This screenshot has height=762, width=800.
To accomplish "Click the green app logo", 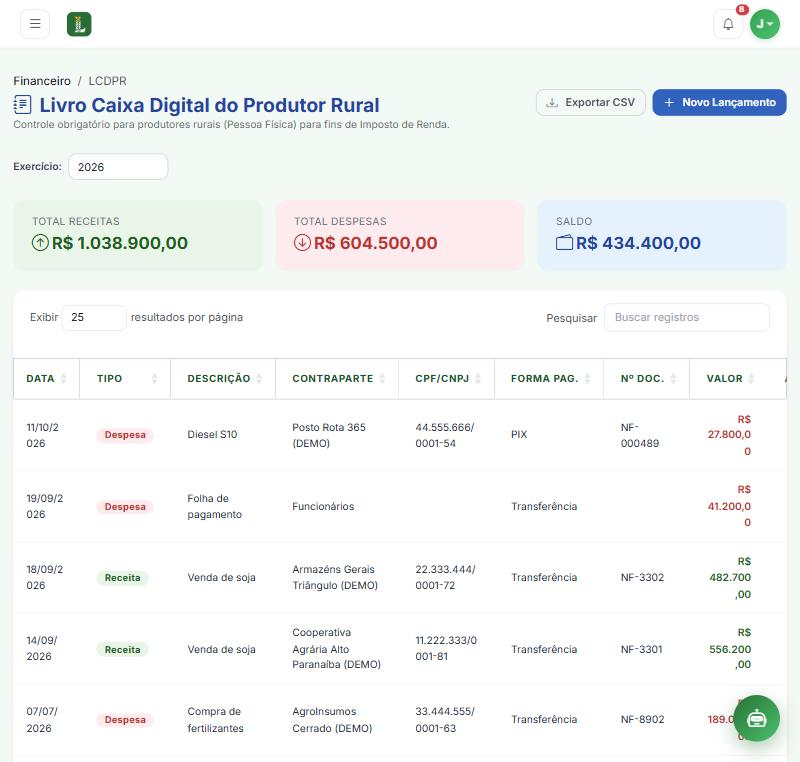I will 79,24.
